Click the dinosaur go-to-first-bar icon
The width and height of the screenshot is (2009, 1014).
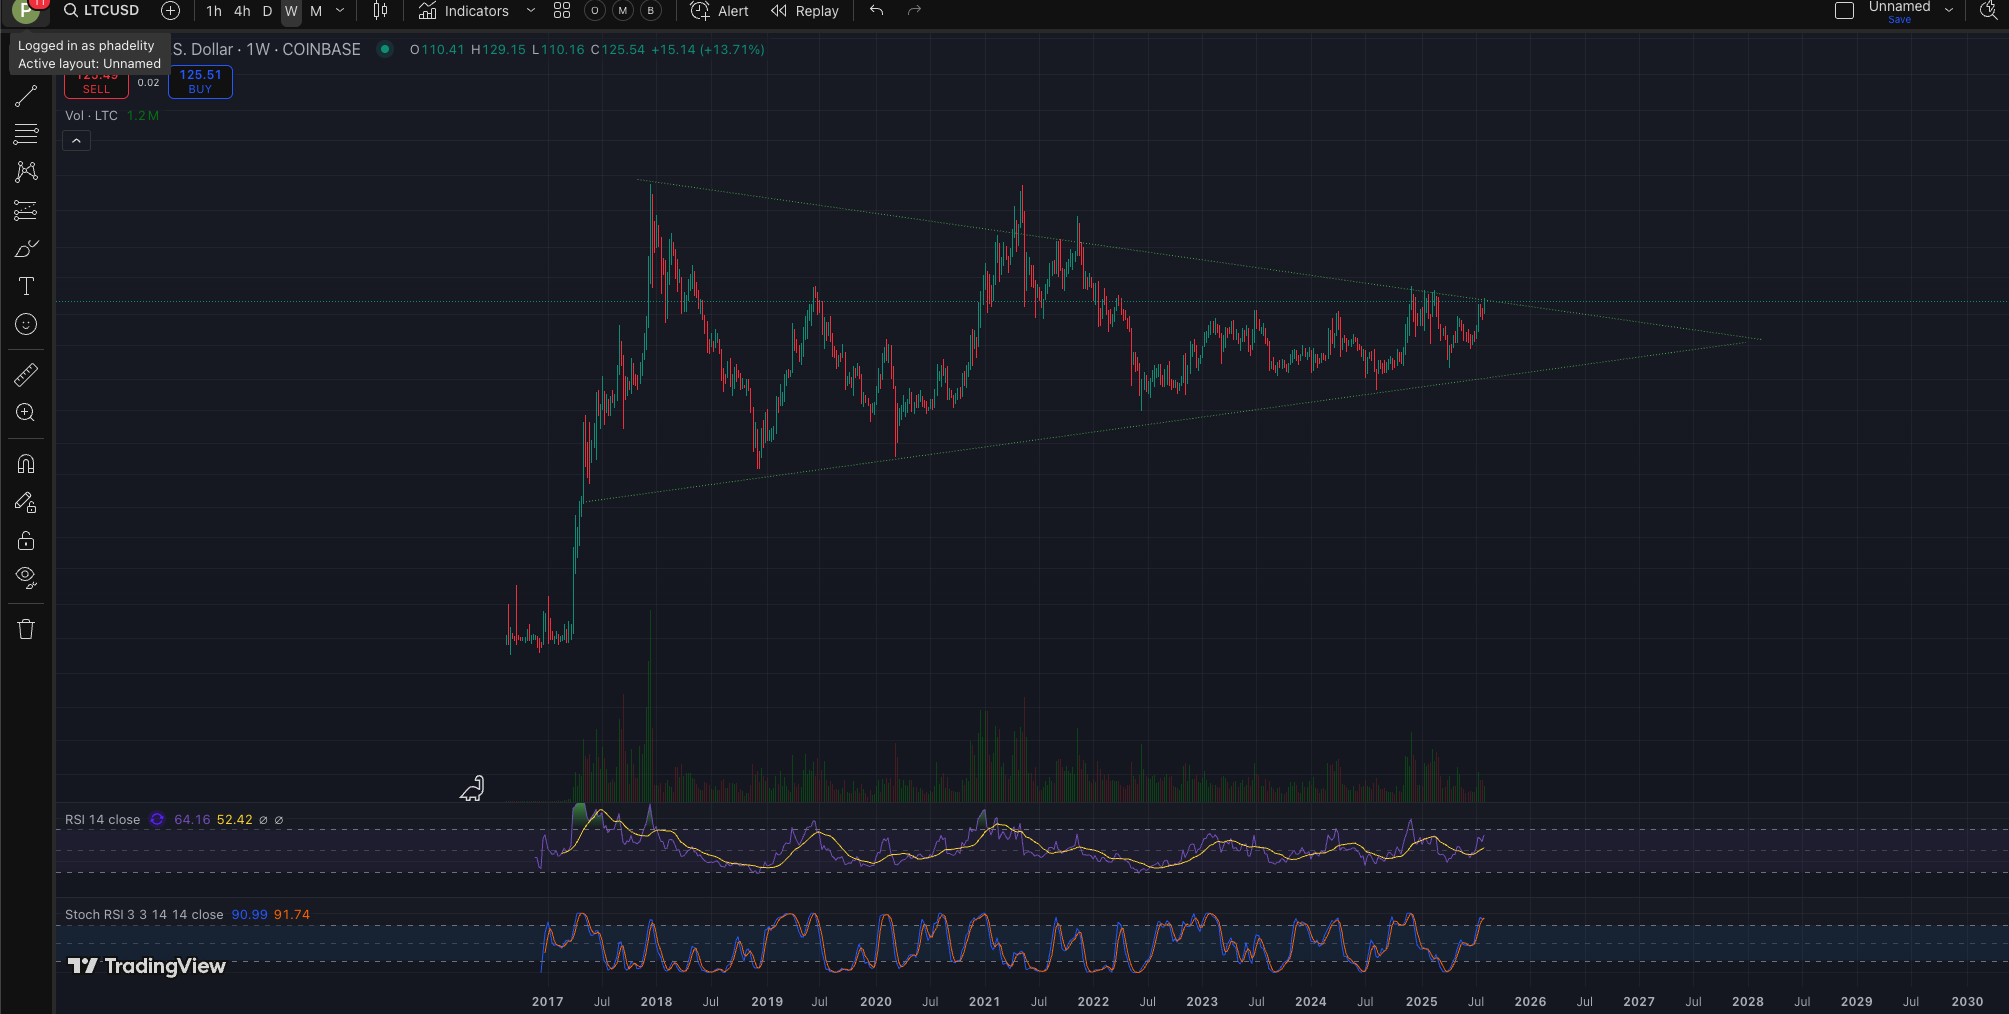[472, 789]
